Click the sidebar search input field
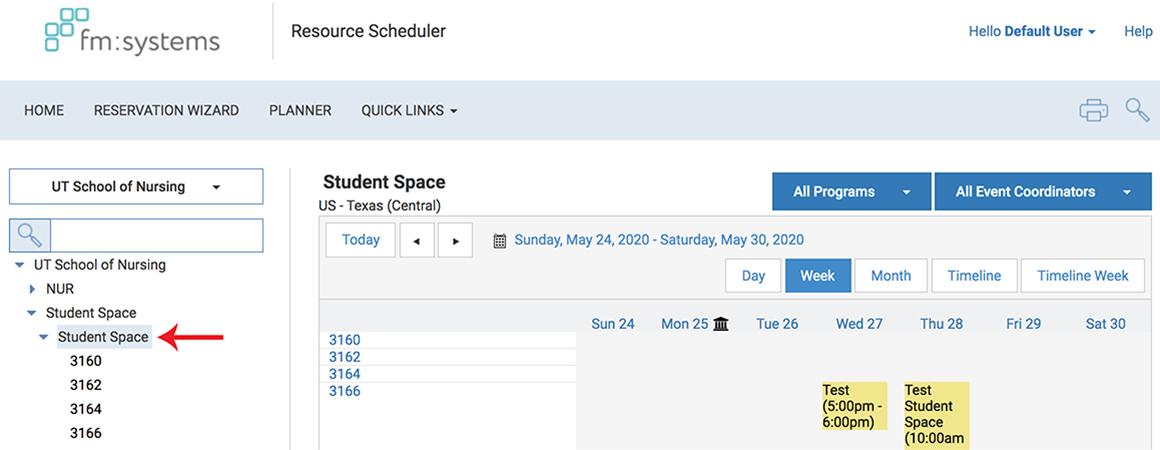The height and width of the screenshot is (450, 1160). (156, 236)
